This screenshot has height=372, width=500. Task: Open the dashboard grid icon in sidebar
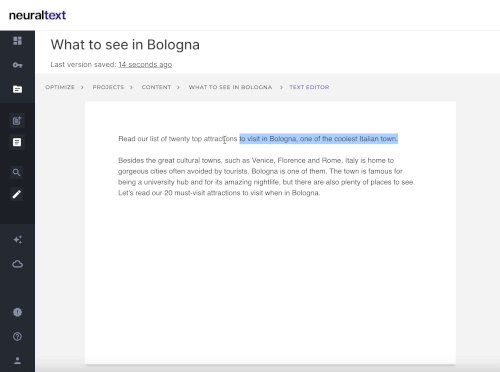(x=17, y=41)
